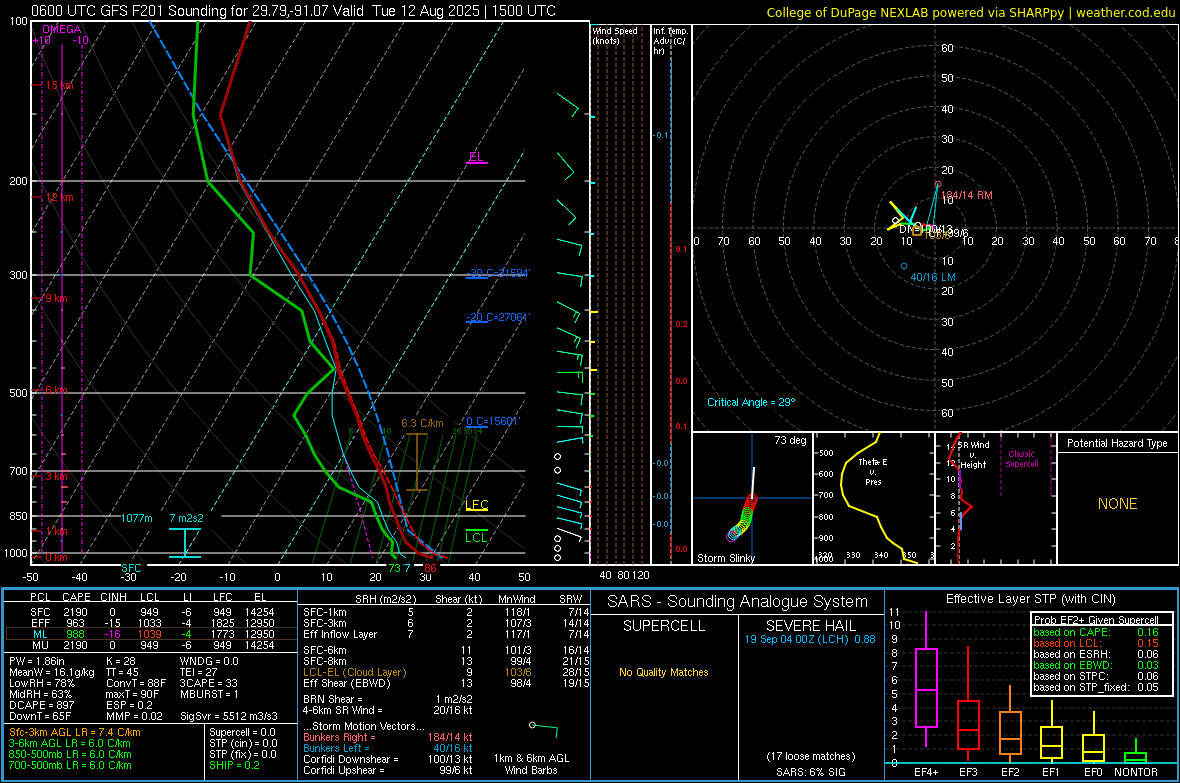This screenshot has height=783, width=1180.
Task: Click the based on CAPE: 0.16 line
Action: point(1096,632)
